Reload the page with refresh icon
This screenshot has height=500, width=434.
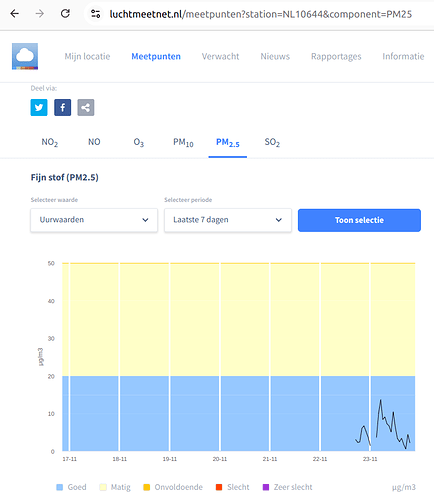click(x=65, y=14)
